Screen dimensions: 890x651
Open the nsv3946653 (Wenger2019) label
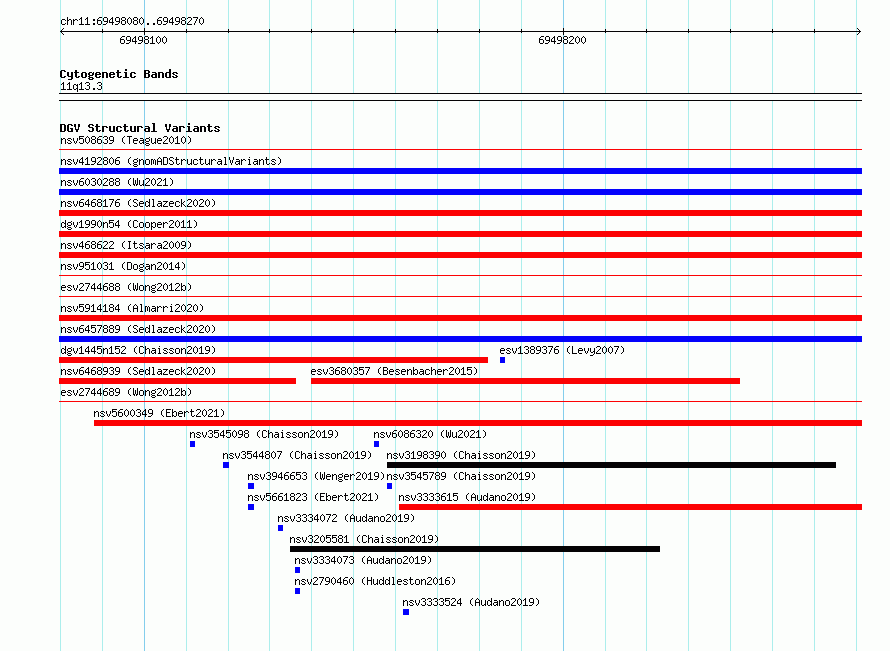(316, 476)
